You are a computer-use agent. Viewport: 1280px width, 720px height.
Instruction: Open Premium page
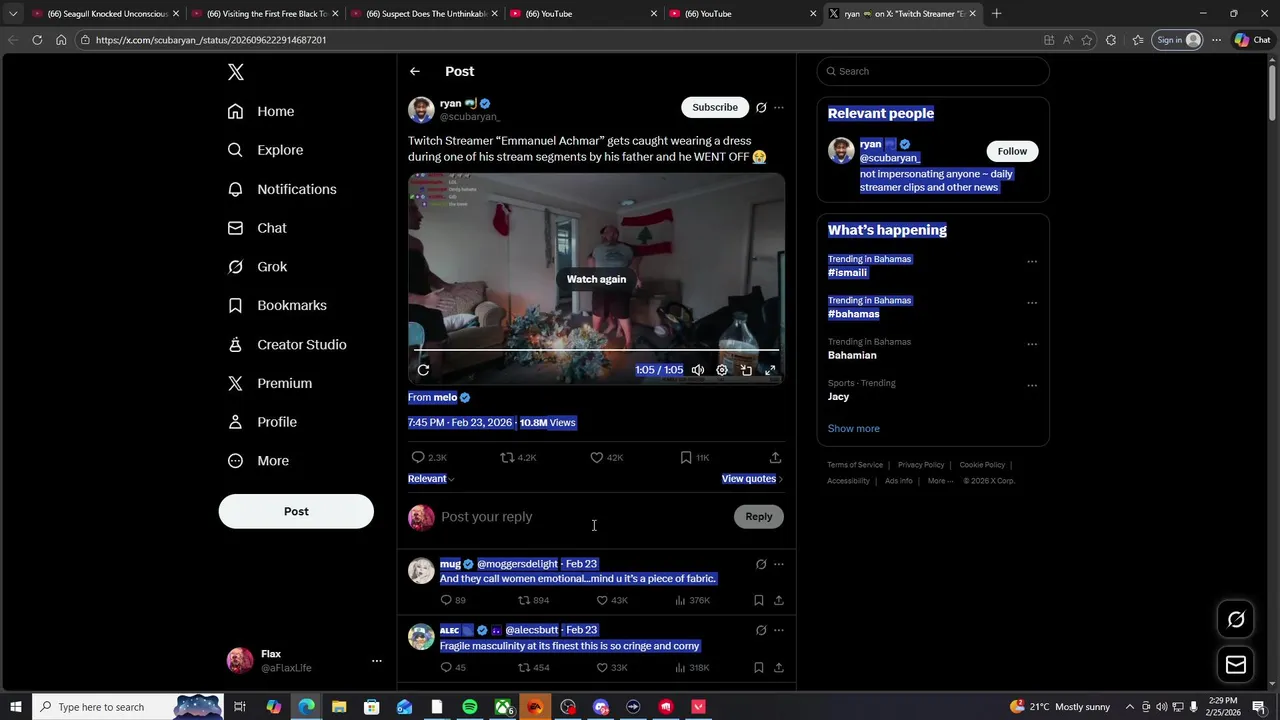pyautogui.click(x=270, y=383)
